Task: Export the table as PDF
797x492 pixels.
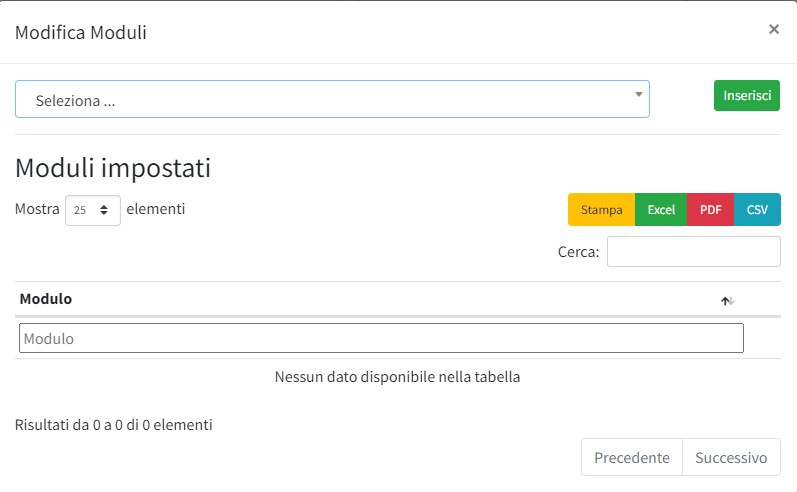Action: tap(710, 210)
